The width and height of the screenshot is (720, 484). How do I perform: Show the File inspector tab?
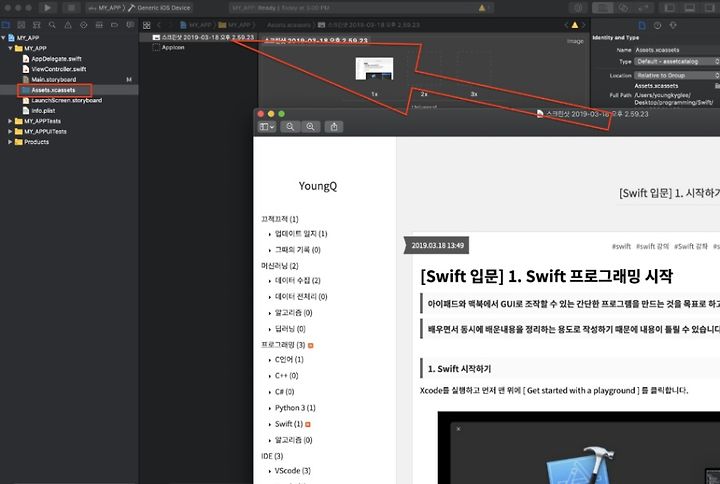click(x=642, y=25)
